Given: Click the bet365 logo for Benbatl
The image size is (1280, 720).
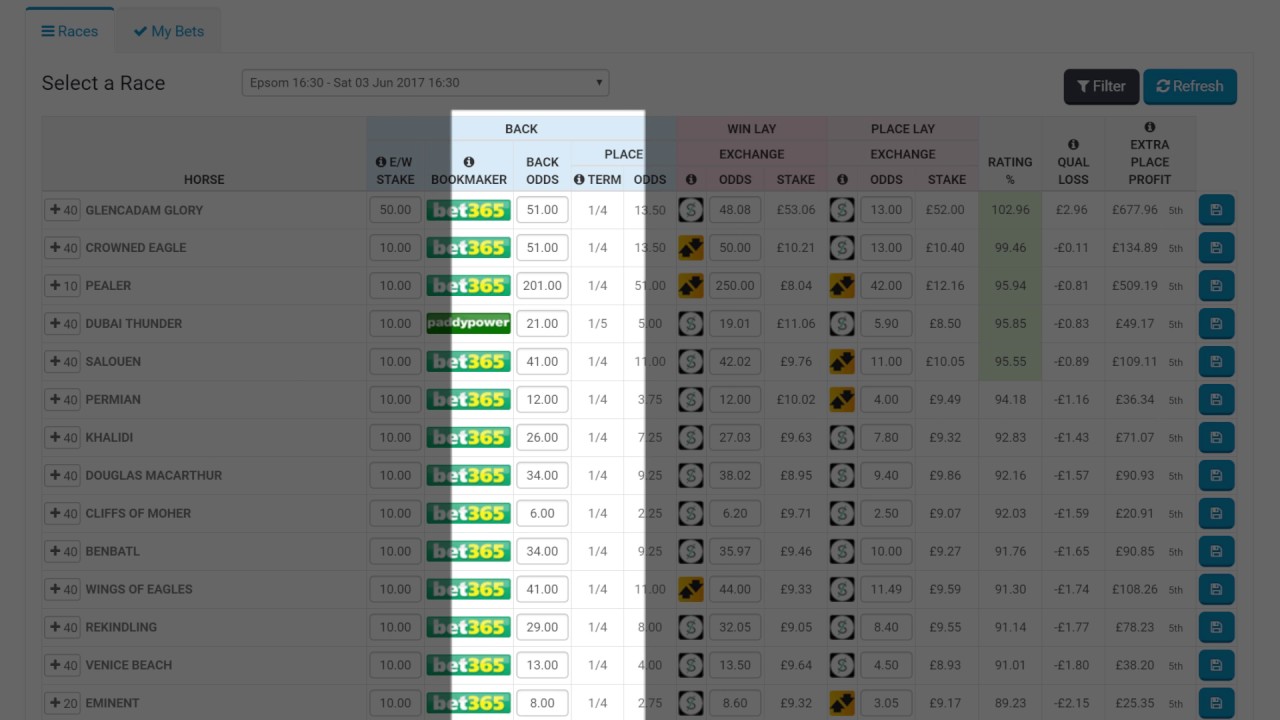Looking at the screenshot, I should click(469, 552).
